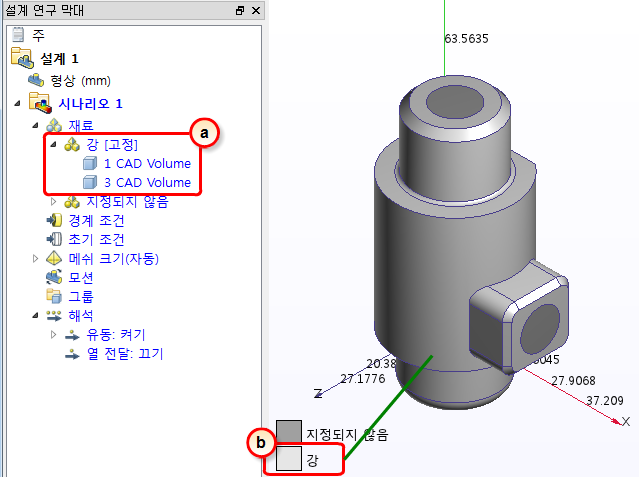Collapse the 강 [고정] node
Viewport: 639px width, 477px height.
(x=53, y=144)
